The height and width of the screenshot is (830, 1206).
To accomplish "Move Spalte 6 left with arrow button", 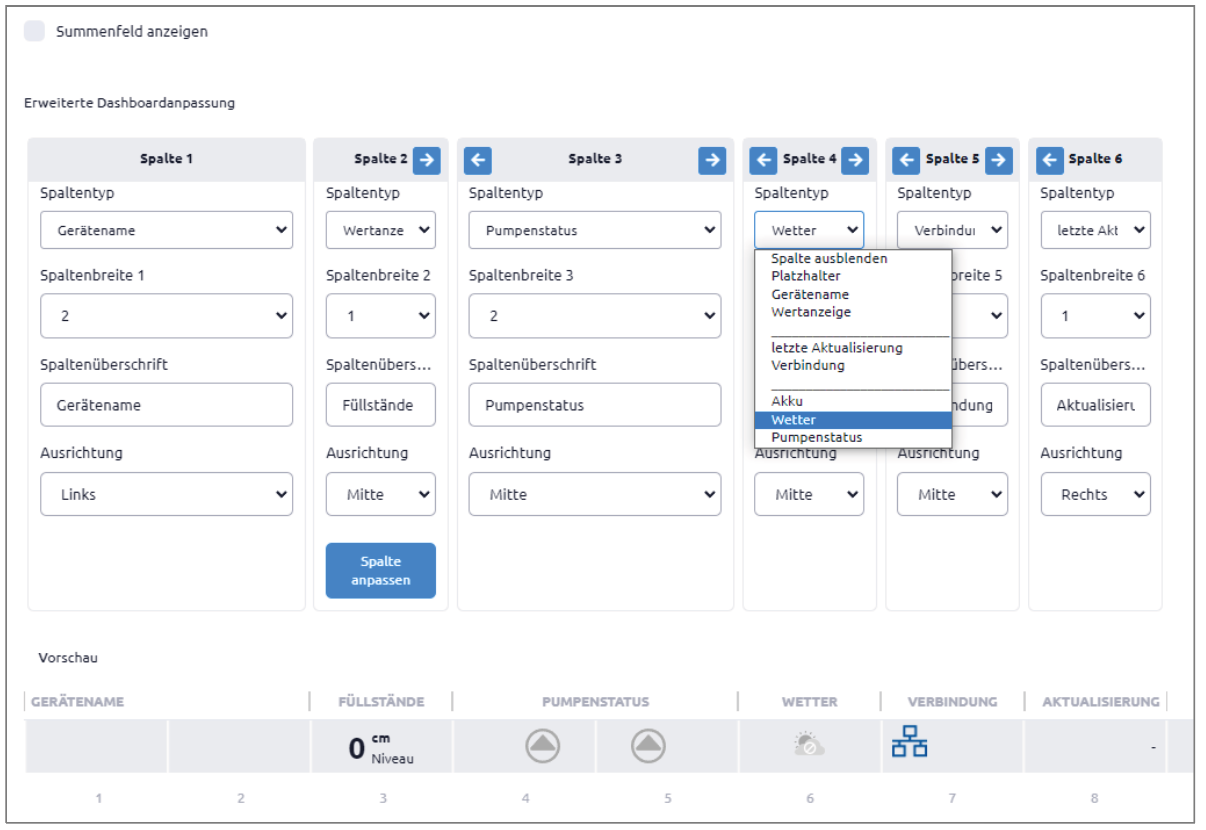I will pyautogui.click(x=1050, y=159).
